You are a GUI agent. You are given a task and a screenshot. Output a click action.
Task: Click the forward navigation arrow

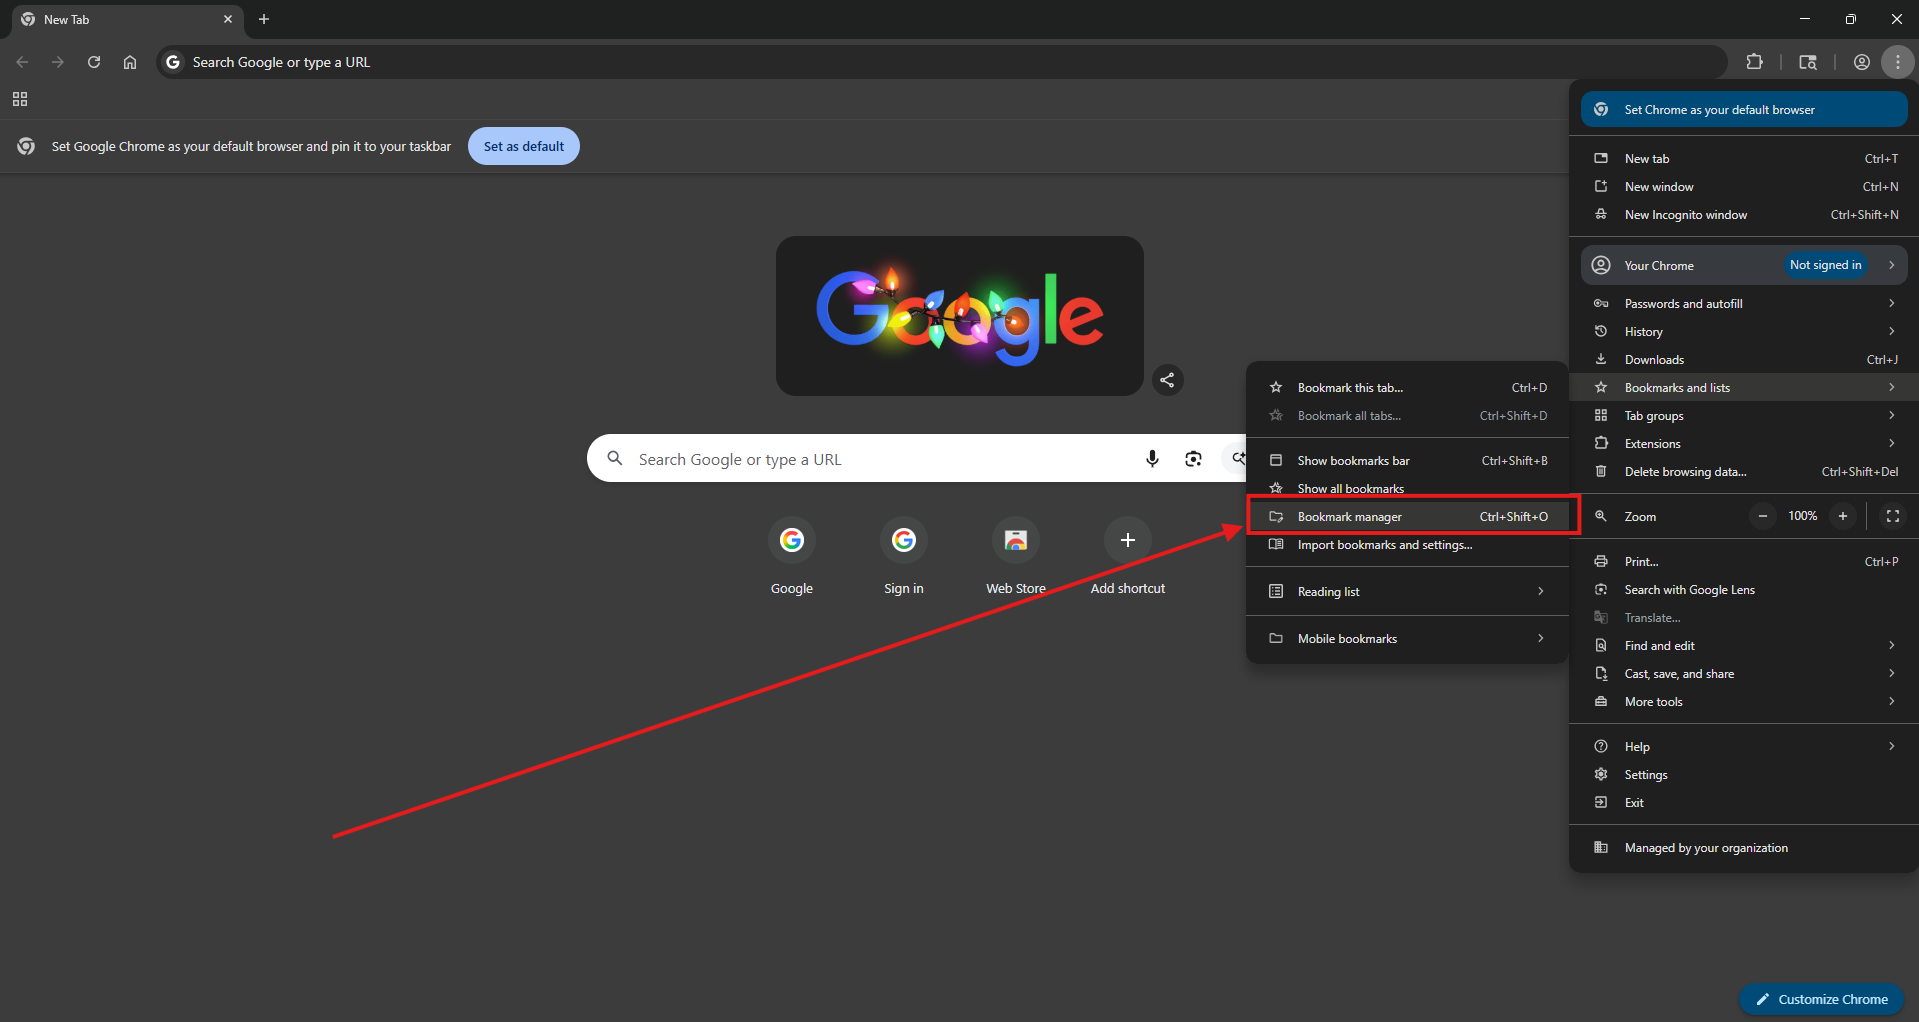point(58,62)
